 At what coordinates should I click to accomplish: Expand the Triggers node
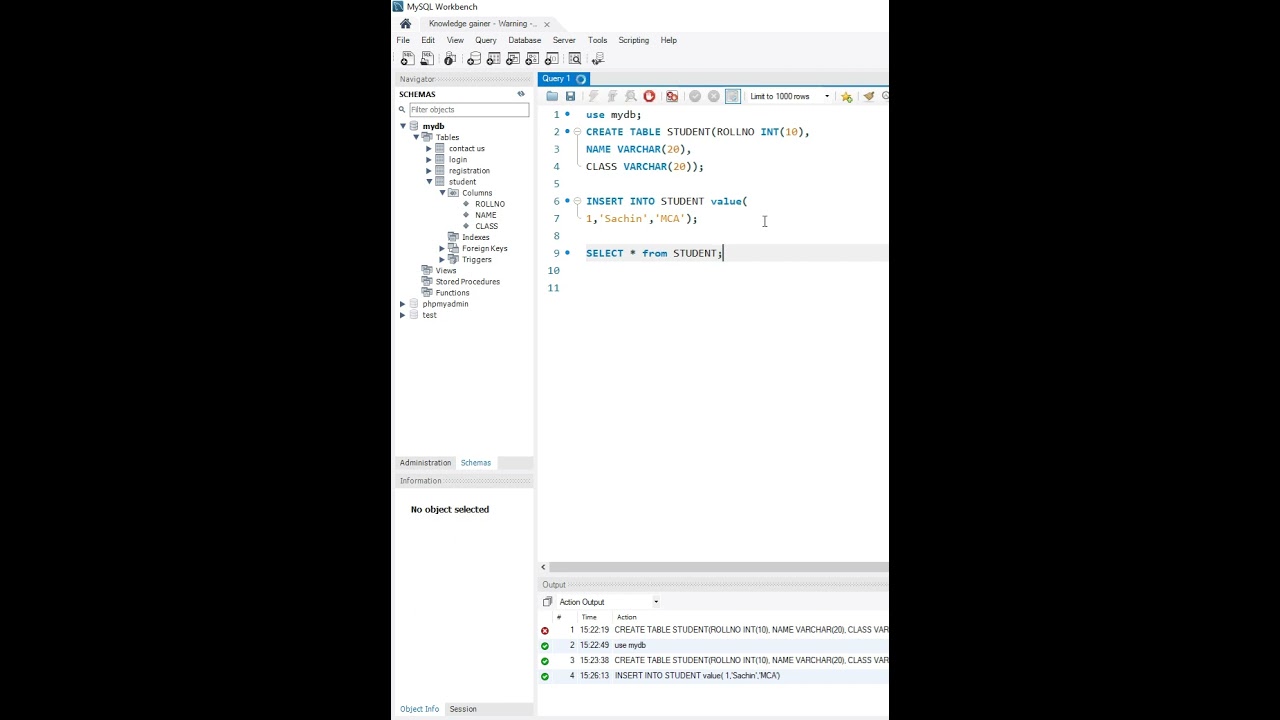[x=442, y=259]
